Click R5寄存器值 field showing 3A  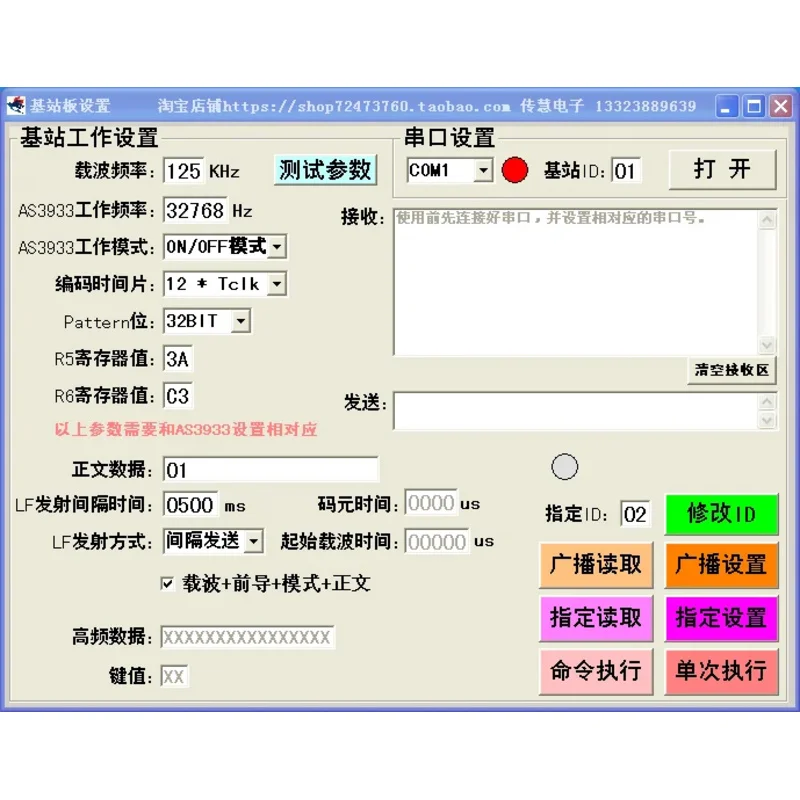[178, 359]
